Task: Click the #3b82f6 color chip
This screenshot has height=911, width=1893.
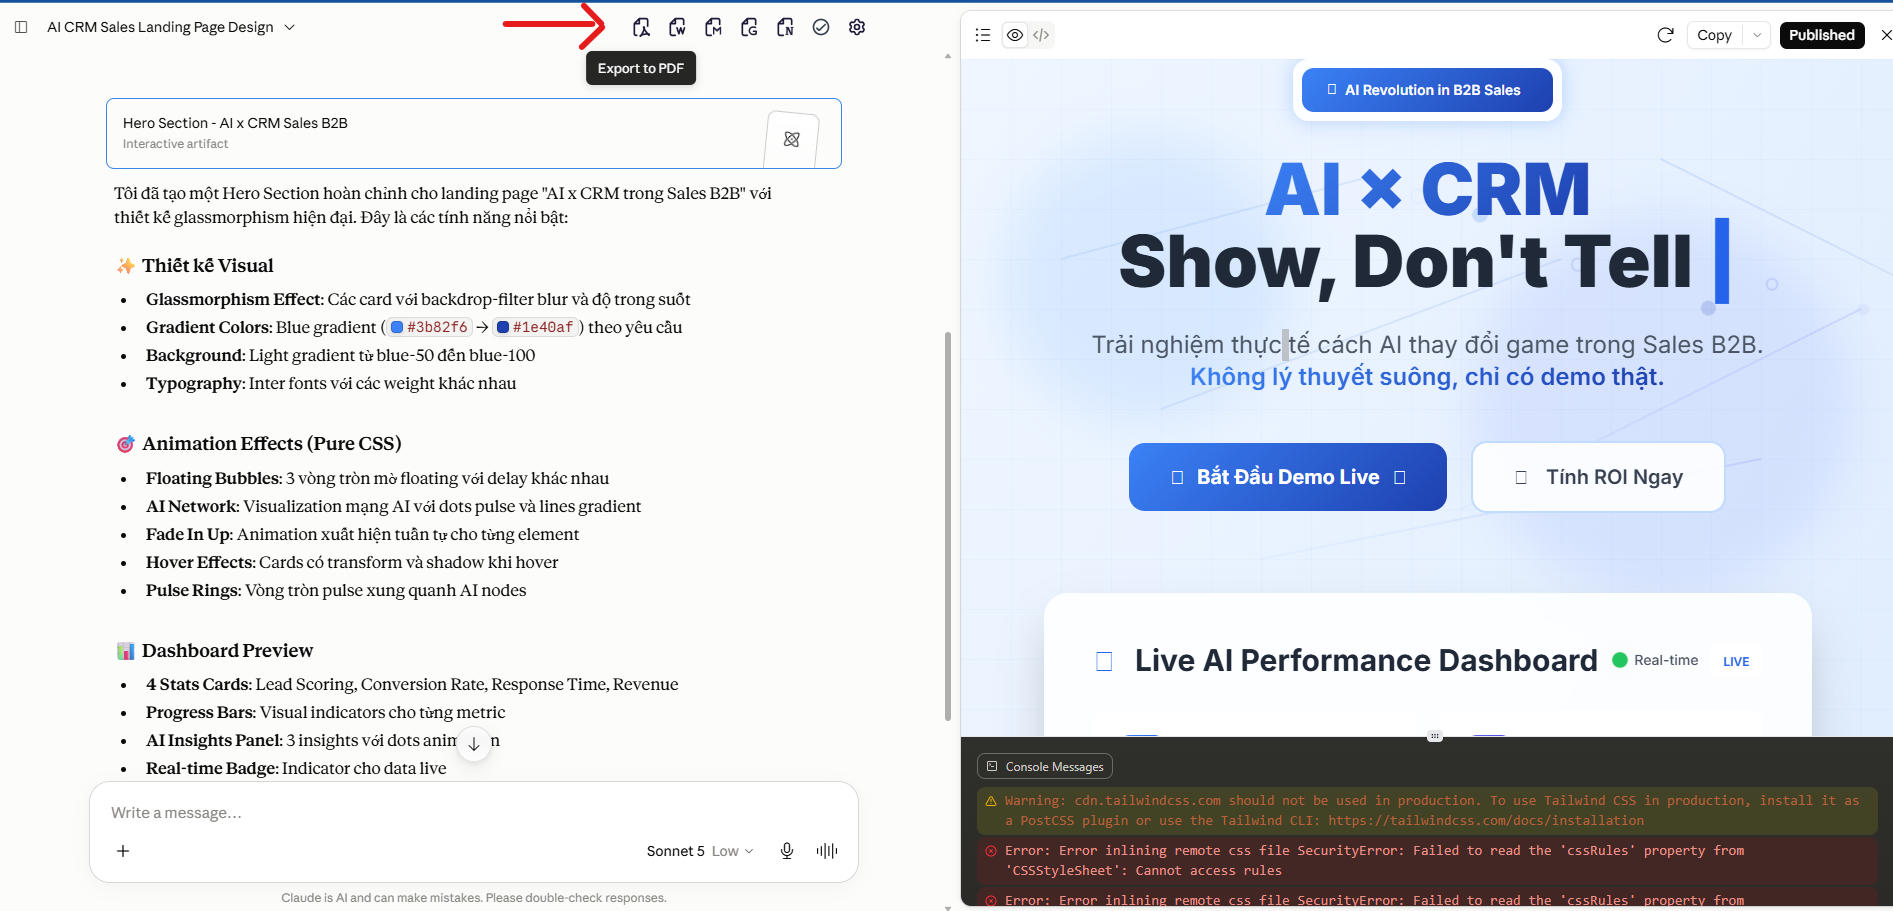Action: click(x=429, y=327)
